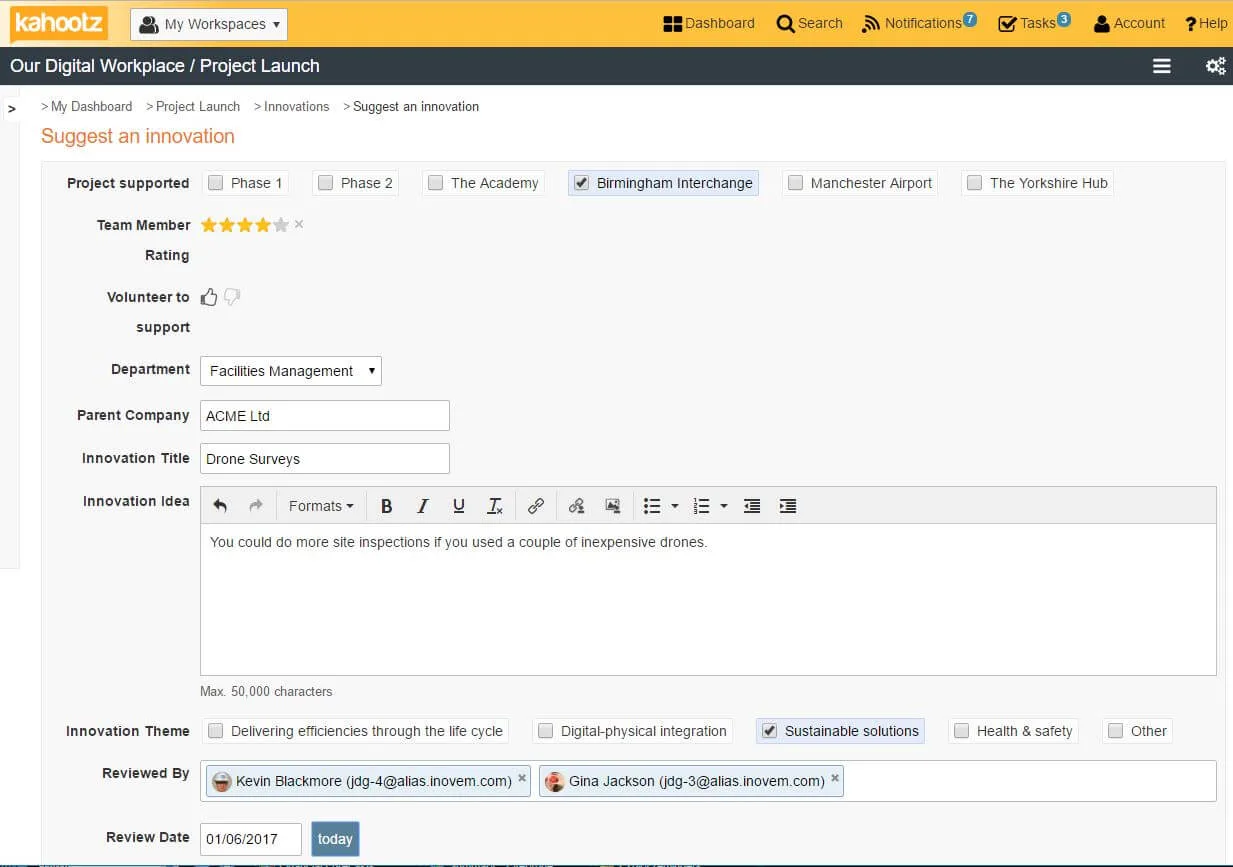1233x867 pixels.
Task: Click the Kahootz logo
Action: click(x=59, y=23)
